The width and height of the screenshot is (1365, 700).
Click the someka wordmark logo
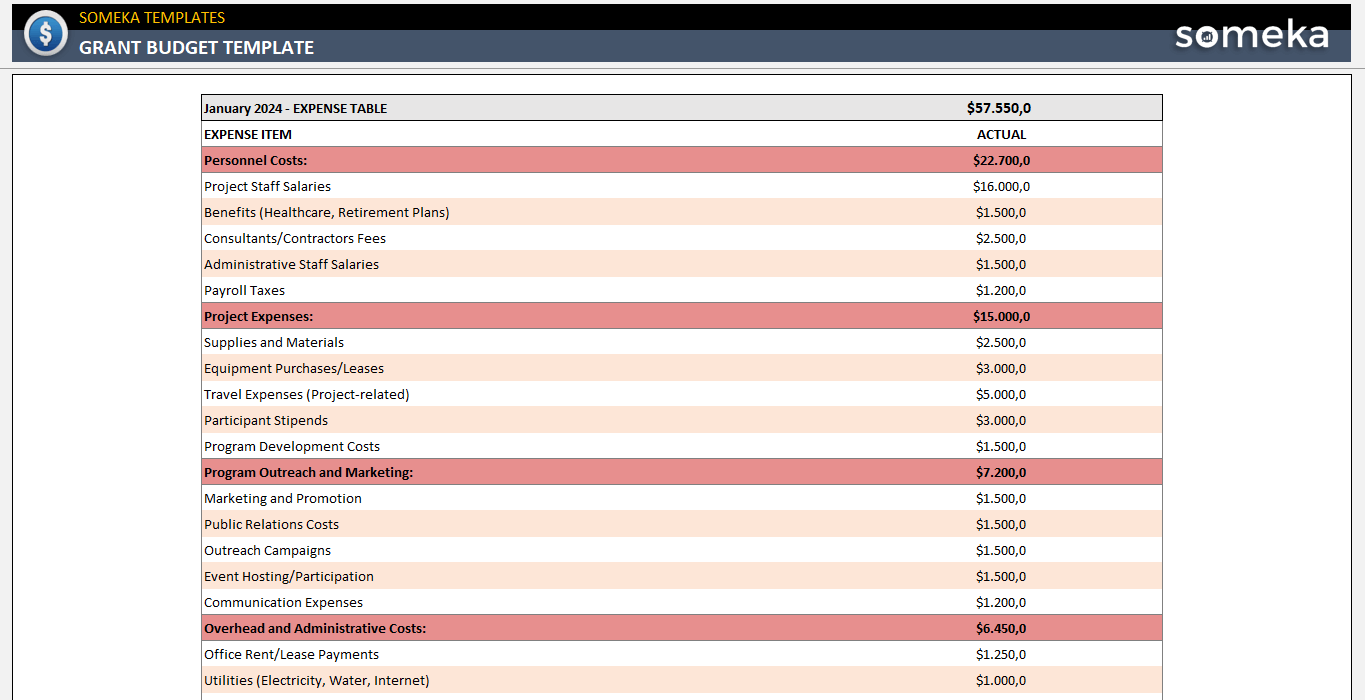pyautogui.click(x=1251, y=36)
